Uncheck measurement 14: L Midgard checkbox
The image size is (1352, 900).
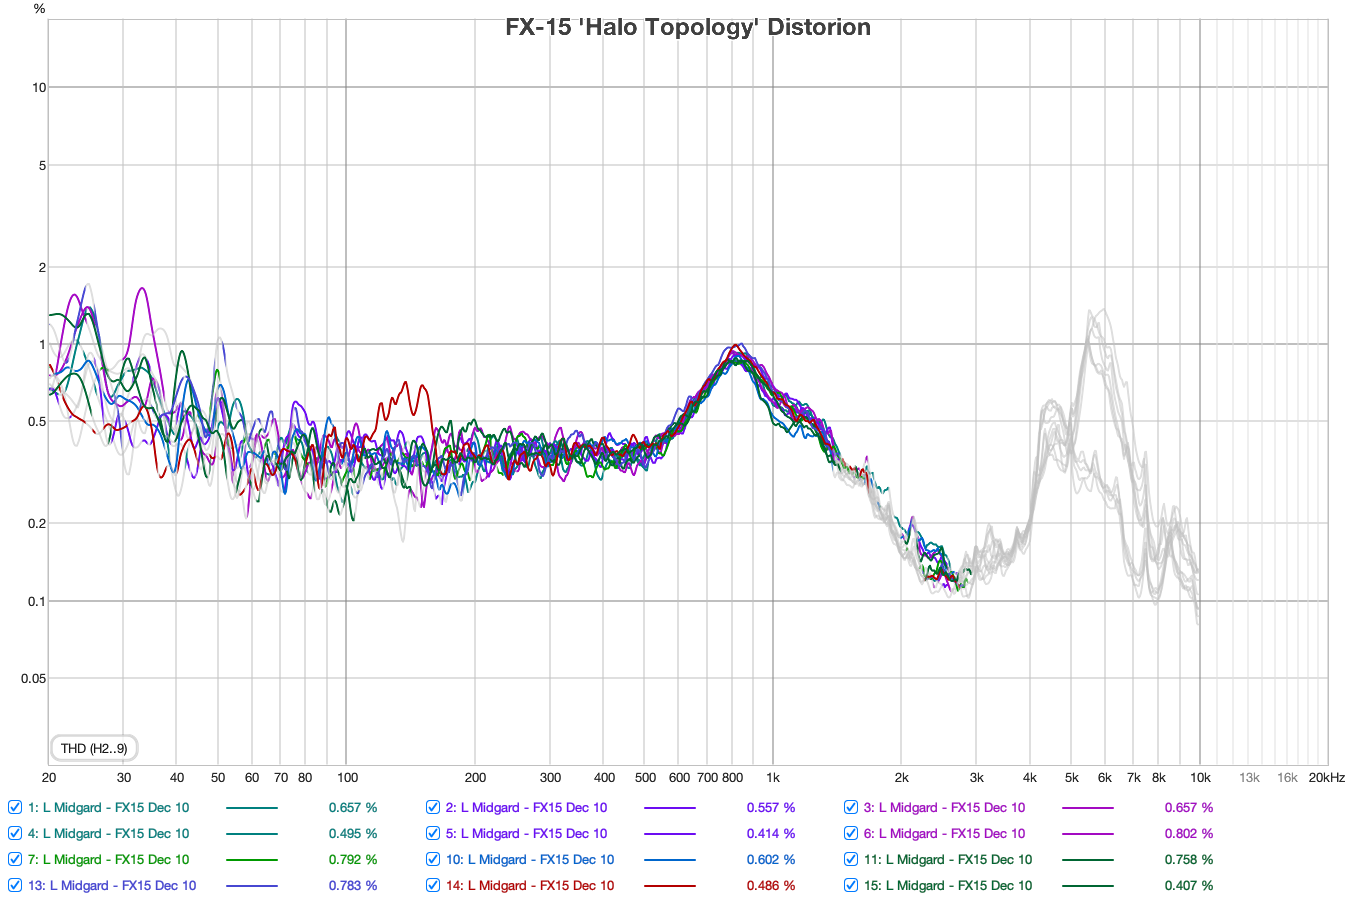click(433, 885)
